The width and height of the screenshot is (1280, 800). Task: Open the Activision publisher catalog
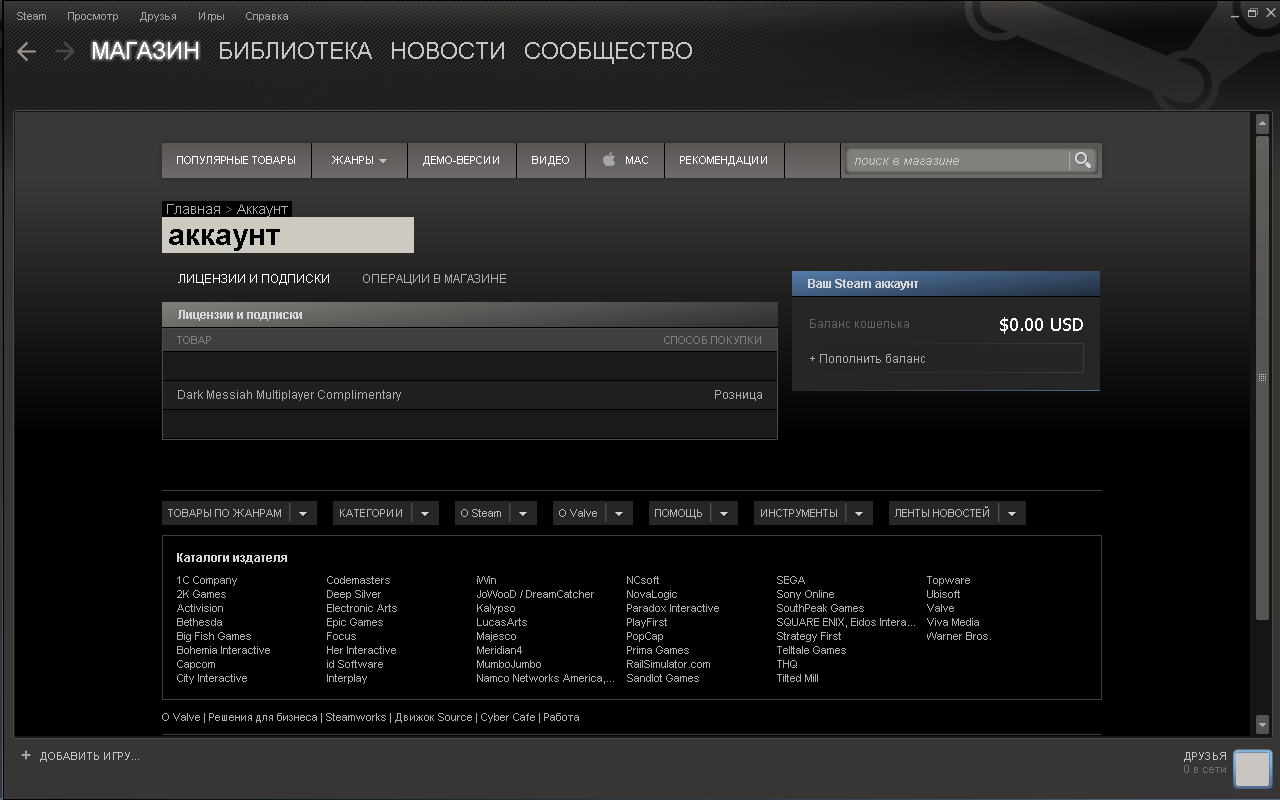[200, 608]
